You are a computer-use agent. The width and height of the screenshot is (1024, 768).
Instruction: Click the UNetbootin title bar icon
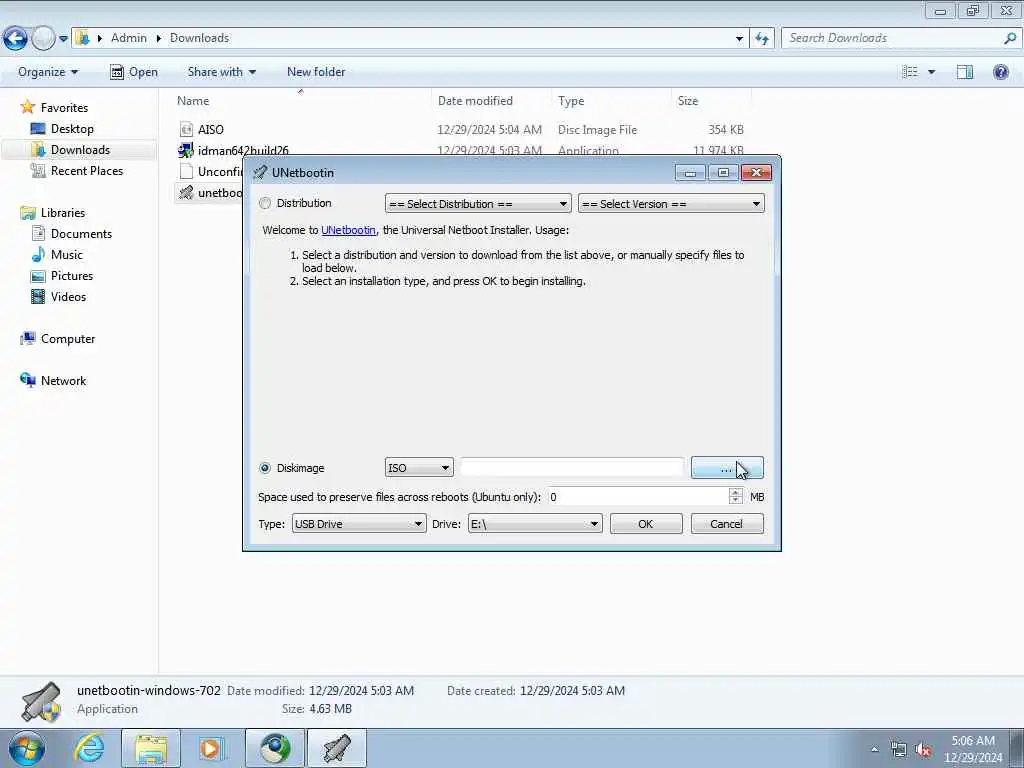pyautogui.click(x=260, y=172)
